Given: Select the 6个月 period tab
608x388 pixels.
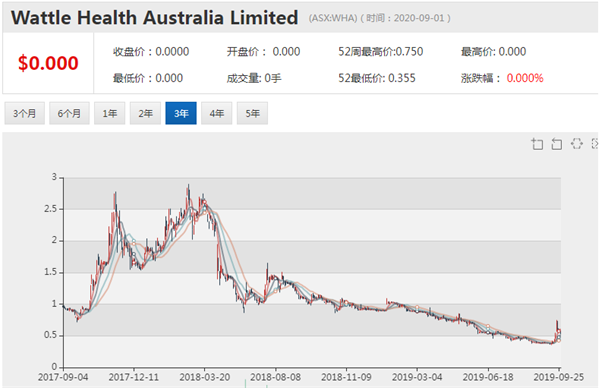Looking at the screenshot, I should pos(69,113).
